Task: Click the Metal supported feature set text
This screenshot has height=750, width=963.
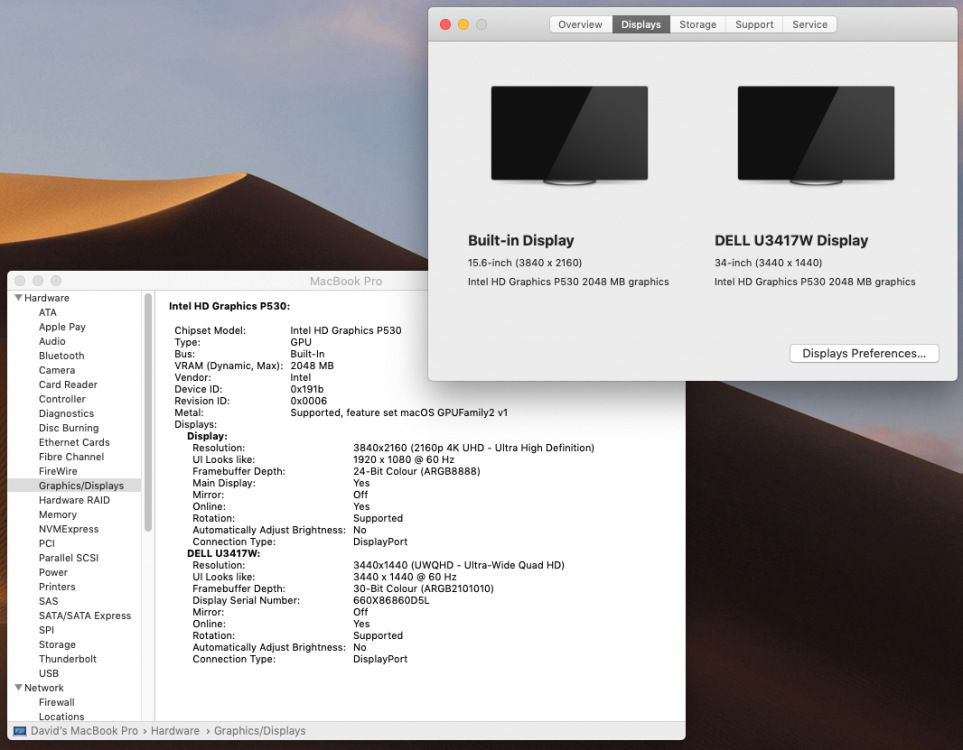Action: pyautogui.click(x=399, y=413)
